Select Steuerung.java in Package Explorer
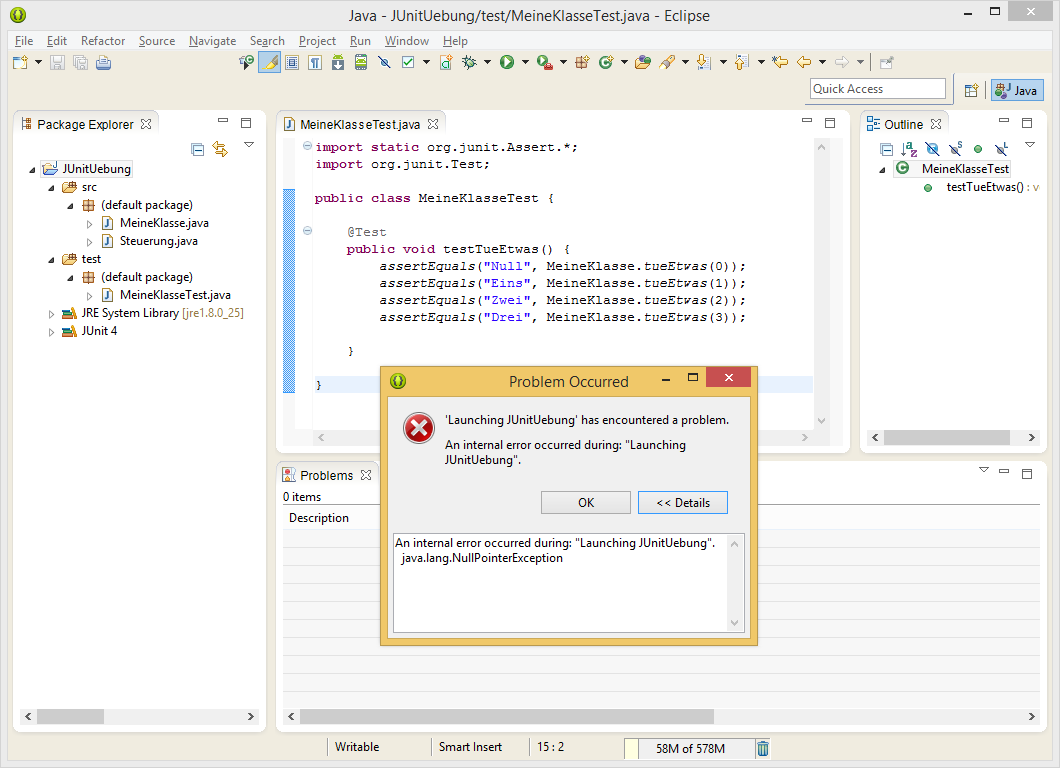Image resolution: width=1060 pixels, height=768 pixels. coord(159,241)
